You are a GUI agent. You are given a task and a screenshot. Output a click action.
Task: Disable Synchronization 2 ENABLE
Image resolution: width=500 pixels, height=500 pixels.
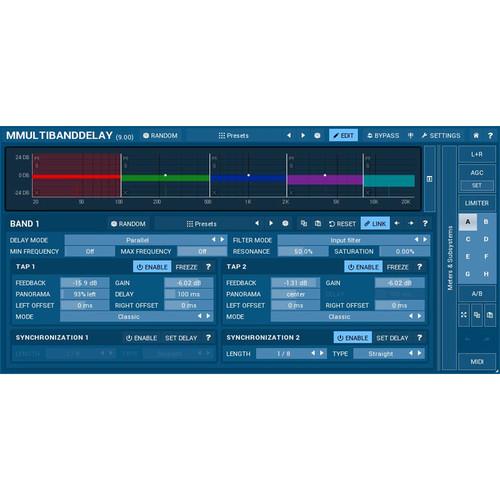pyautogui.click(x=353, y=338)
